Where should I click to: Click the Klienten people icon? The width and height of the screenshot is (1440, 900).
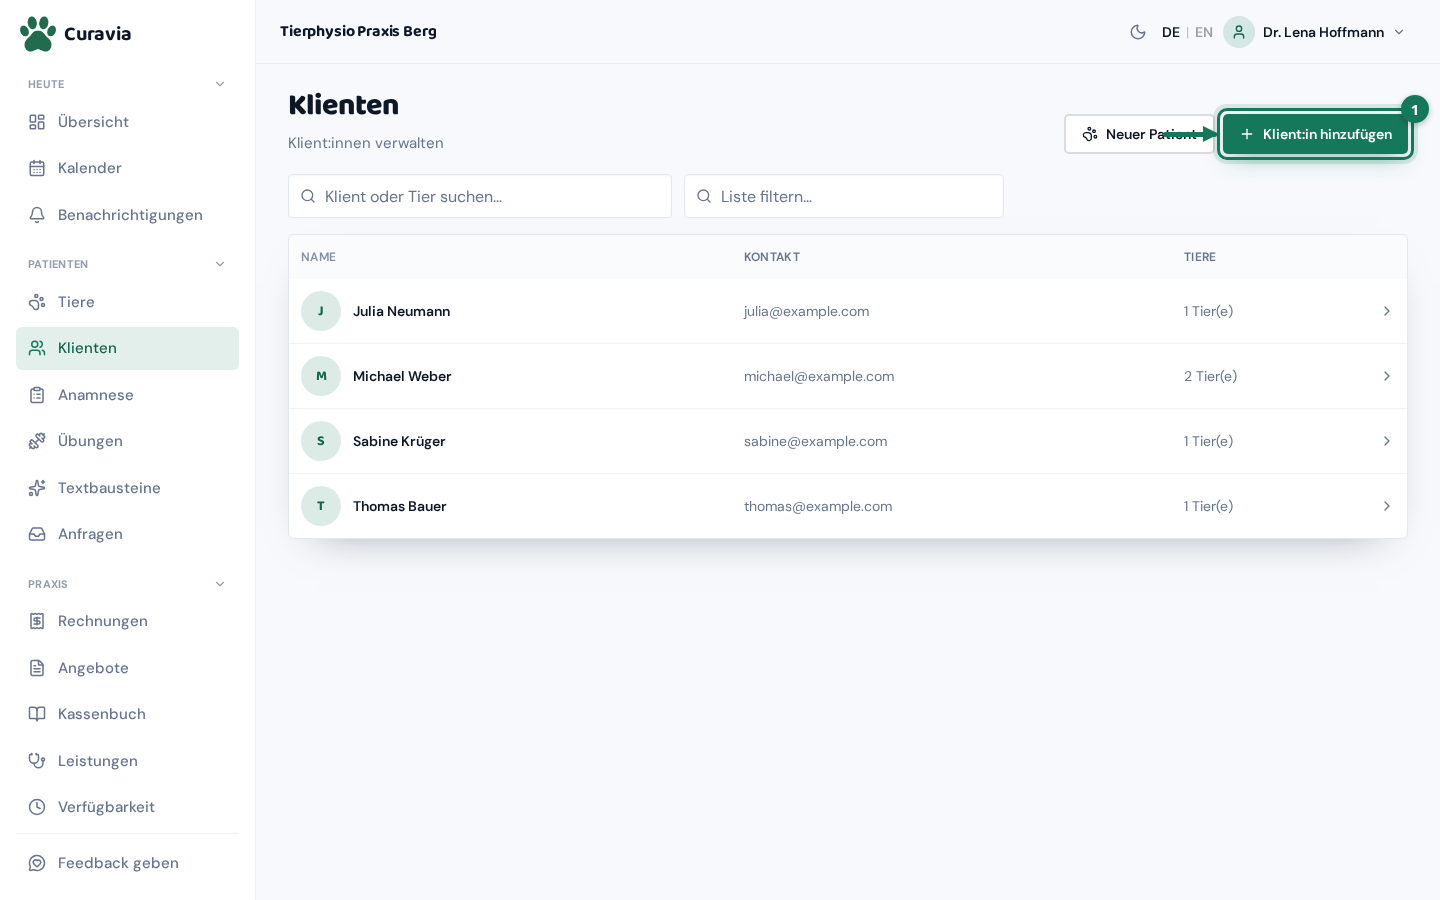[x=37, y=348]
